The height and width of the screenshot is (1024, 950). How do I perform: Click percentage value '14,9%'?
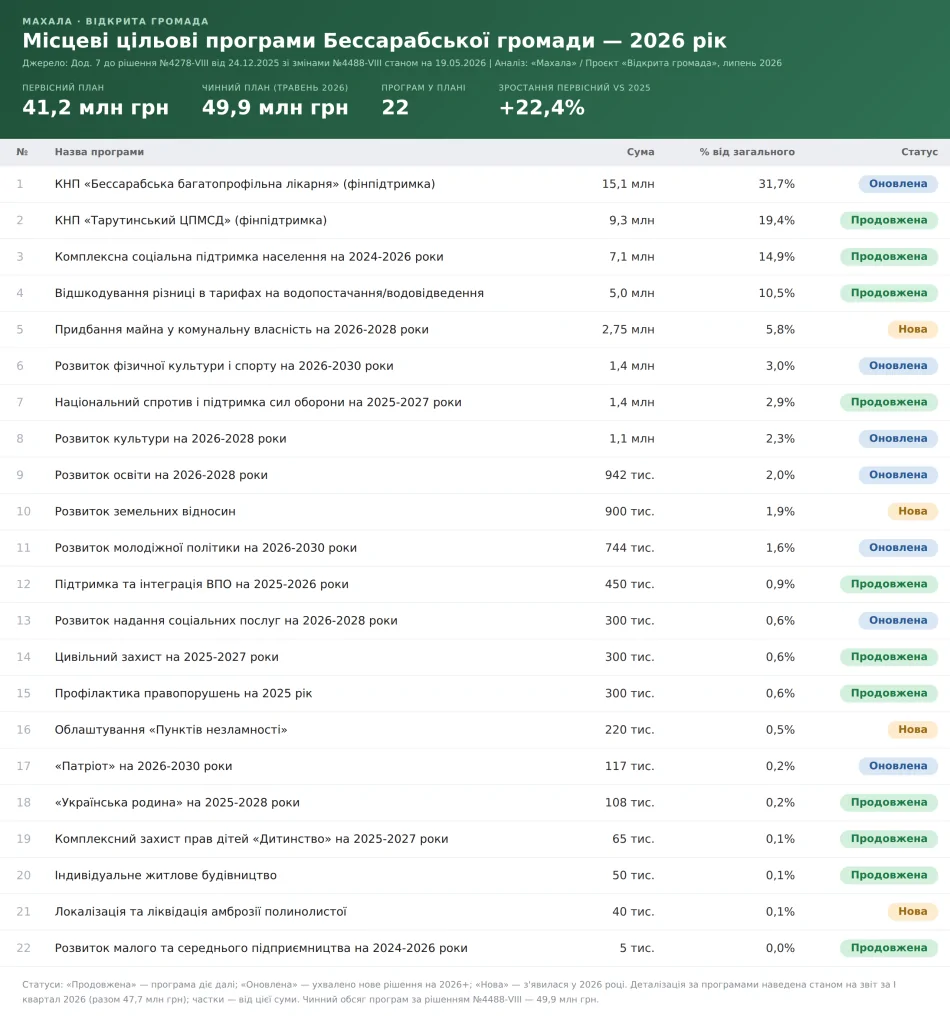click(776, 257)
